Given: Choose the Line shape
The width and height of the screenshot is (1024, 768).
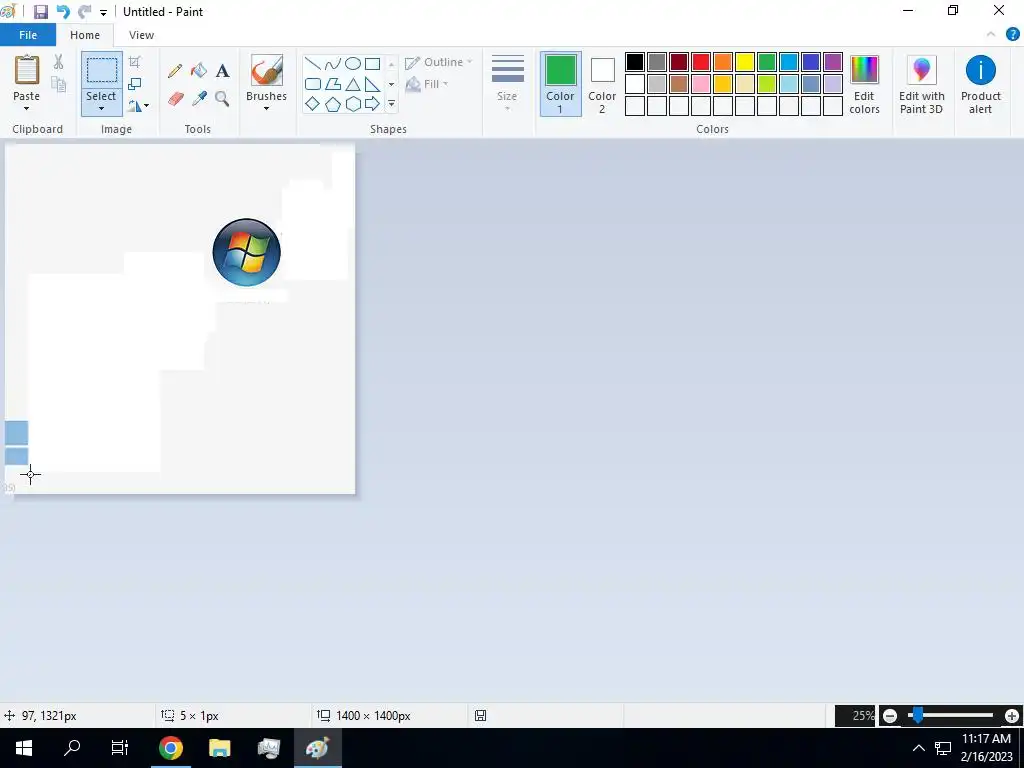Looking at the screenshot, I should pos(313,63).
